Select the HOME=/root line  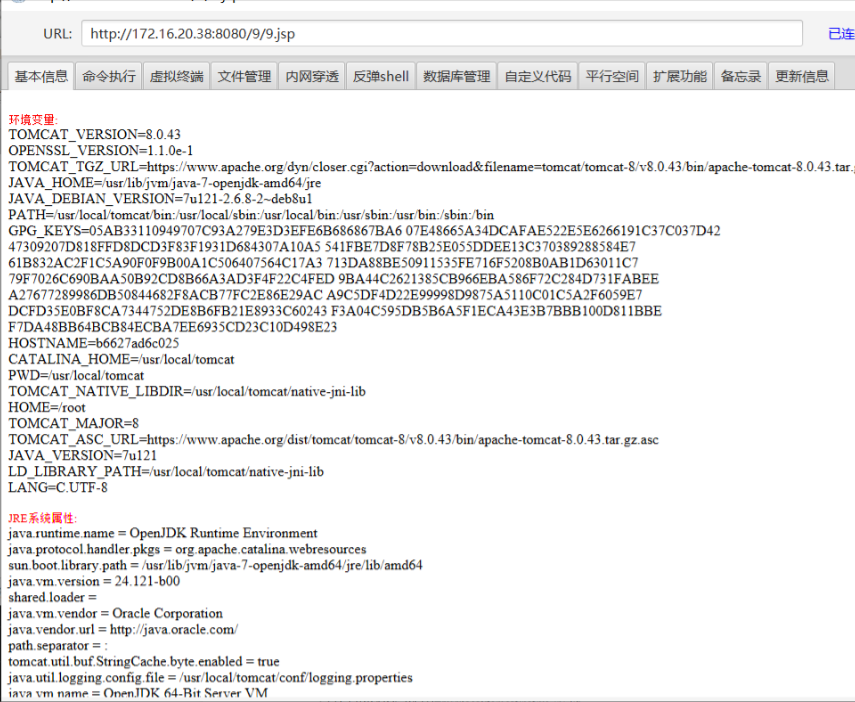coord(47,407)
